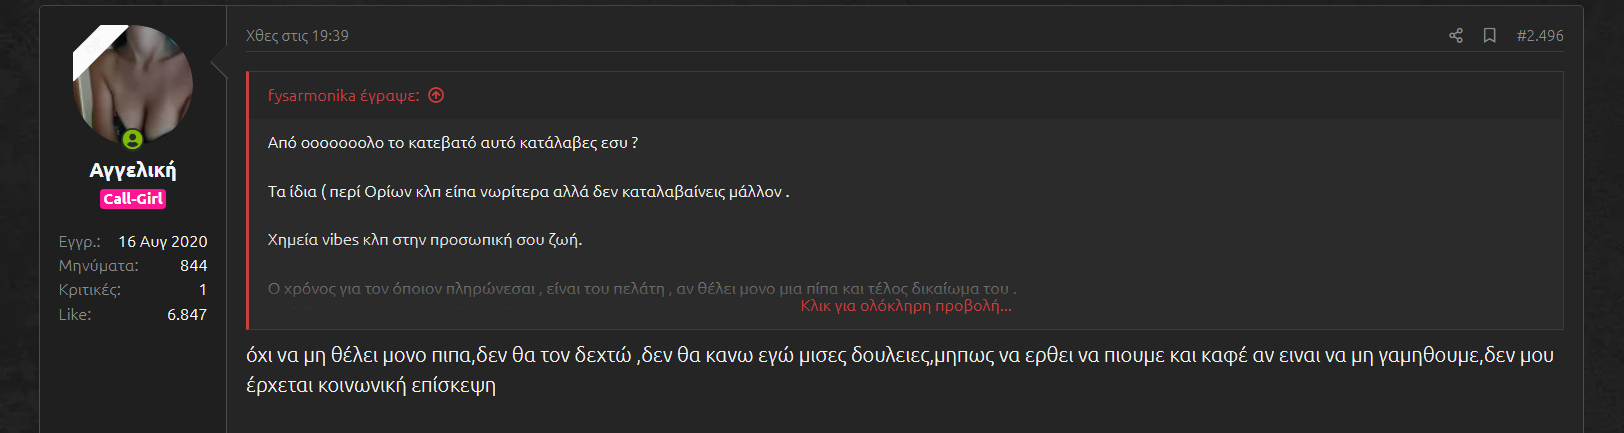
Task: Click the Μηνύματα label in user stats
Action: coord(98,266)
